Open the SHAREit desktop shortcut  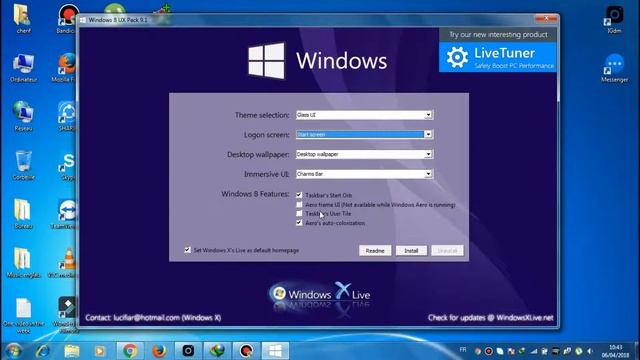click(67, 116)
